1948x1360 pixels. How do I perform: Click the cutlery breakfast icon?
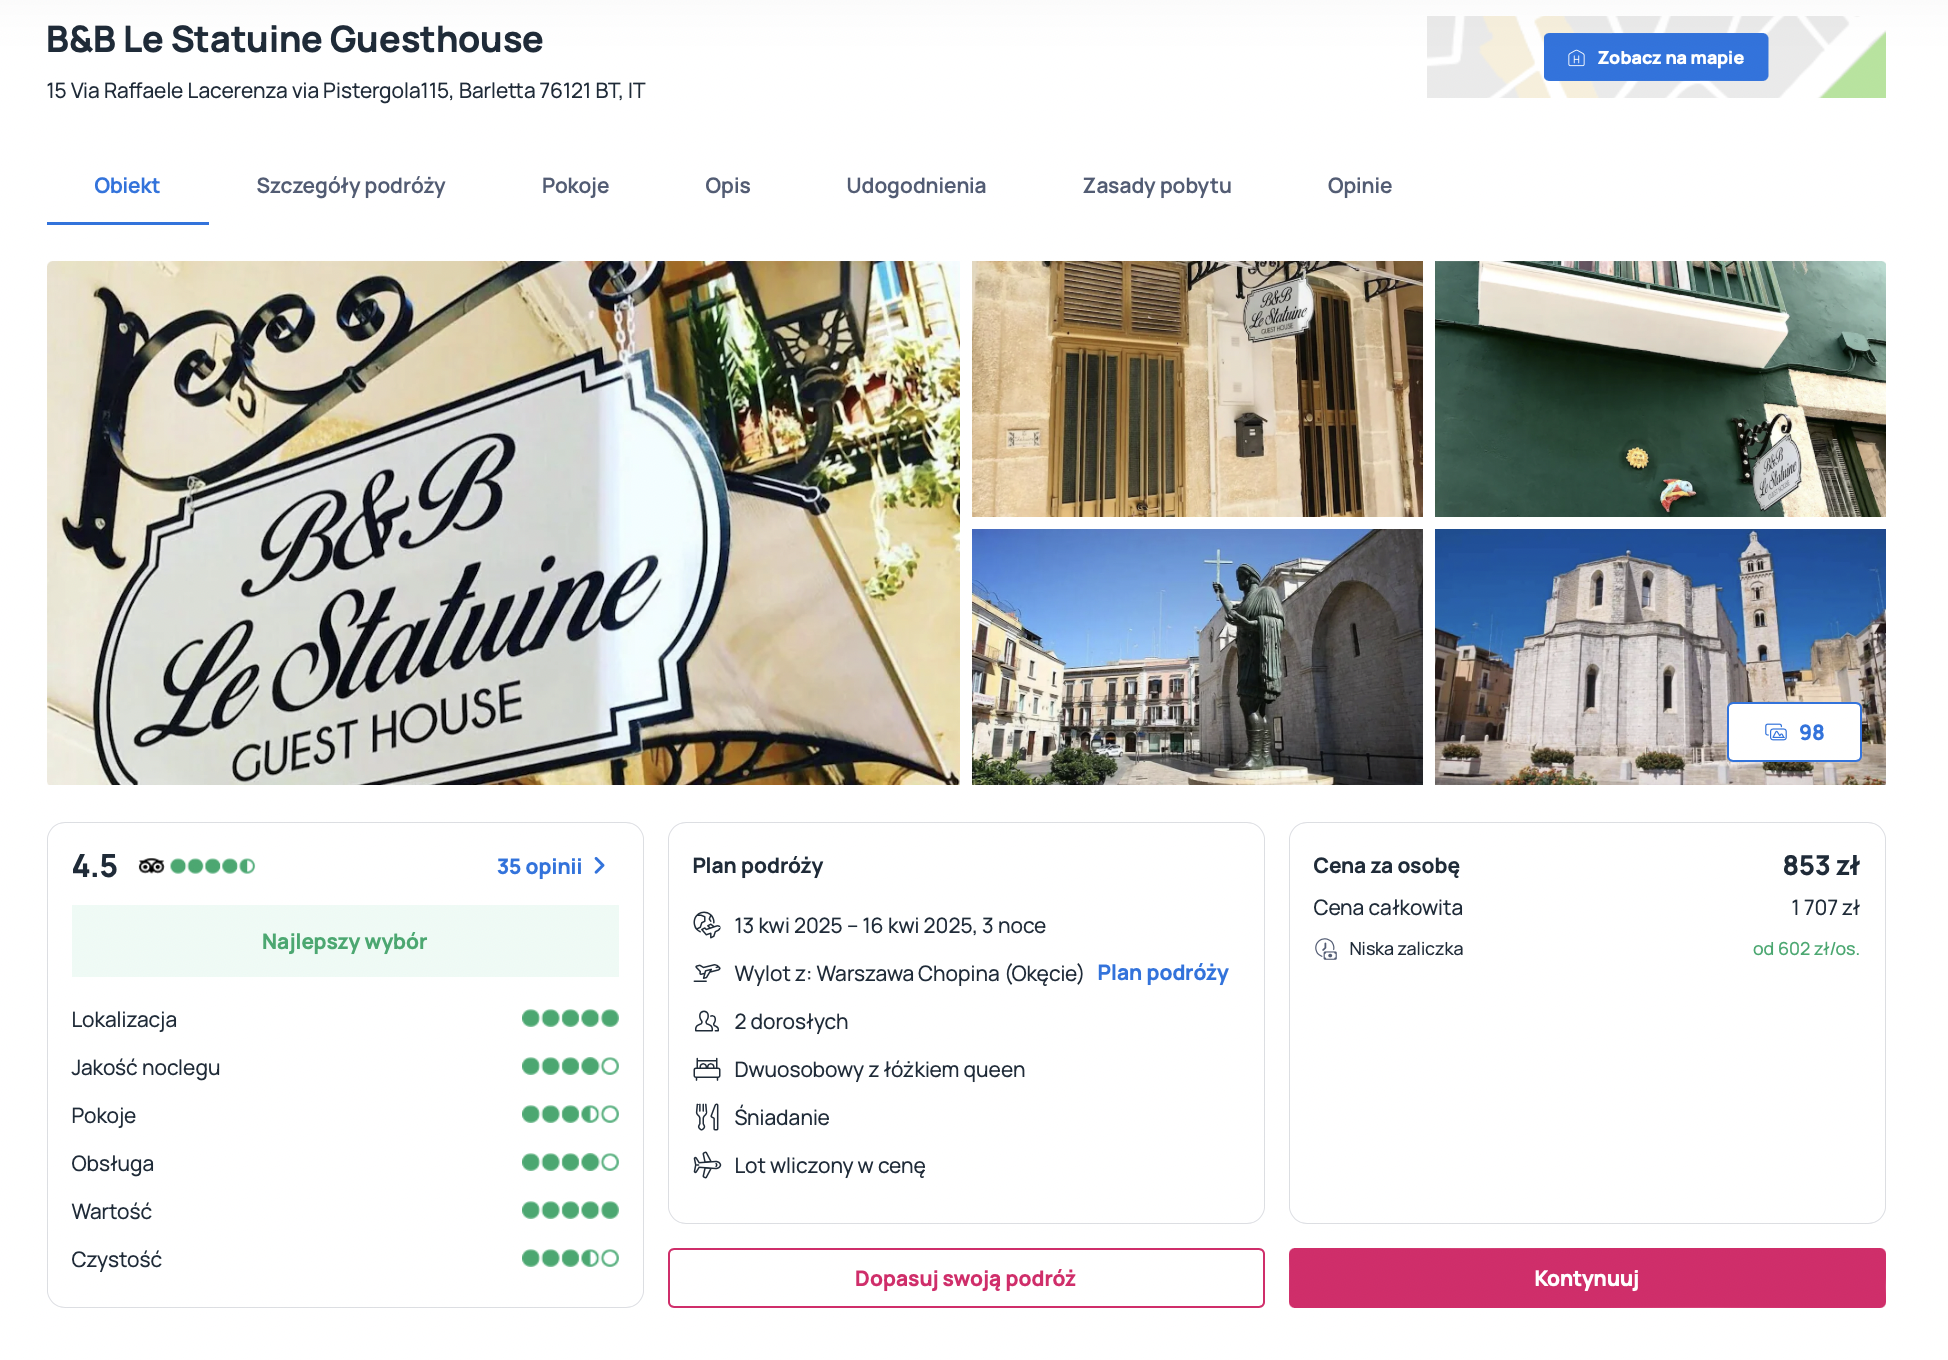click(x=707, y=1117)
